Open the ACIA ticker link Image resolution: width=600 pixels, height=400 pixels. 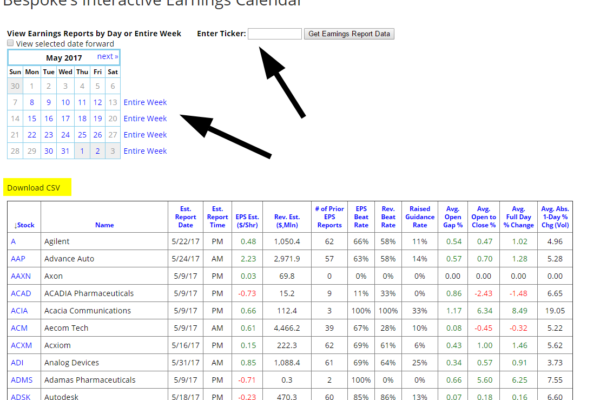tap(19, 310)
